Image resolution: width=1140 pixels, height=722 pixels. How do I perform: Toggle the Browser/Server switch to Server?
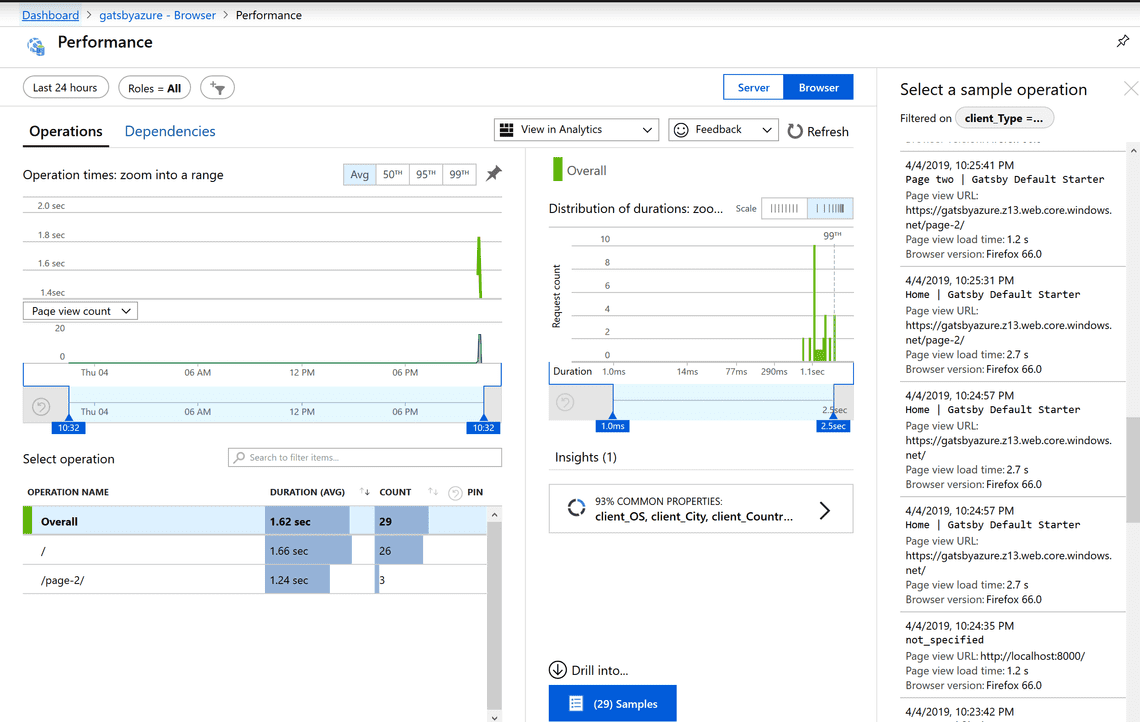point(753,87)
